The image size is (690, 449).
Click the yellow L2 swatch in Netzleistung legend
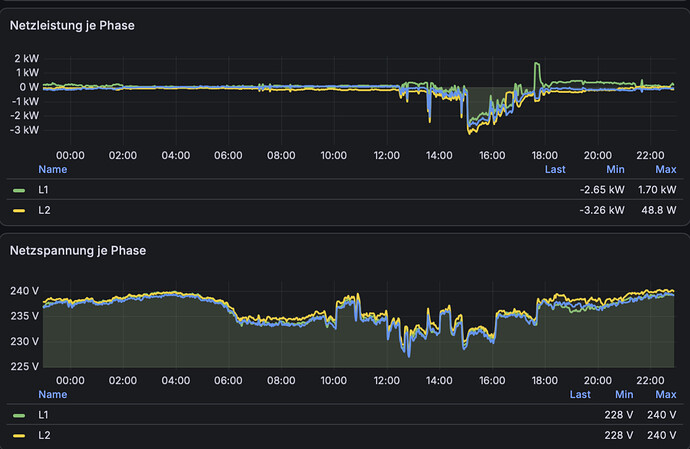(19, 210)
